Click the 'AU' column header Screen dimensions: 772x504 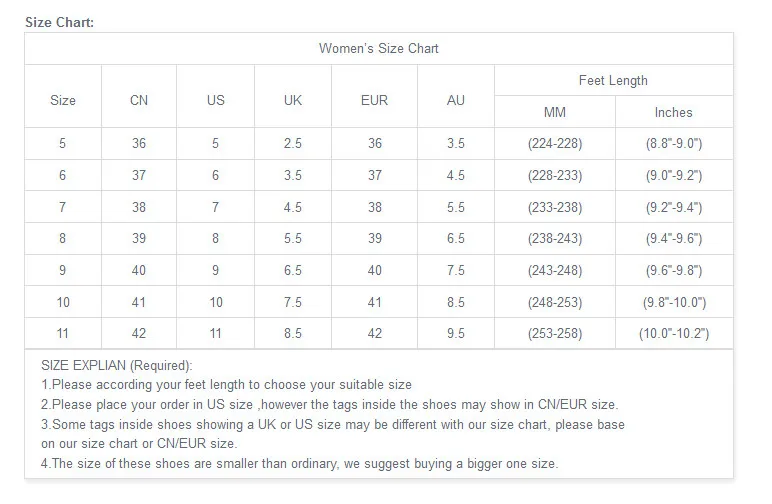coord(456,100)
